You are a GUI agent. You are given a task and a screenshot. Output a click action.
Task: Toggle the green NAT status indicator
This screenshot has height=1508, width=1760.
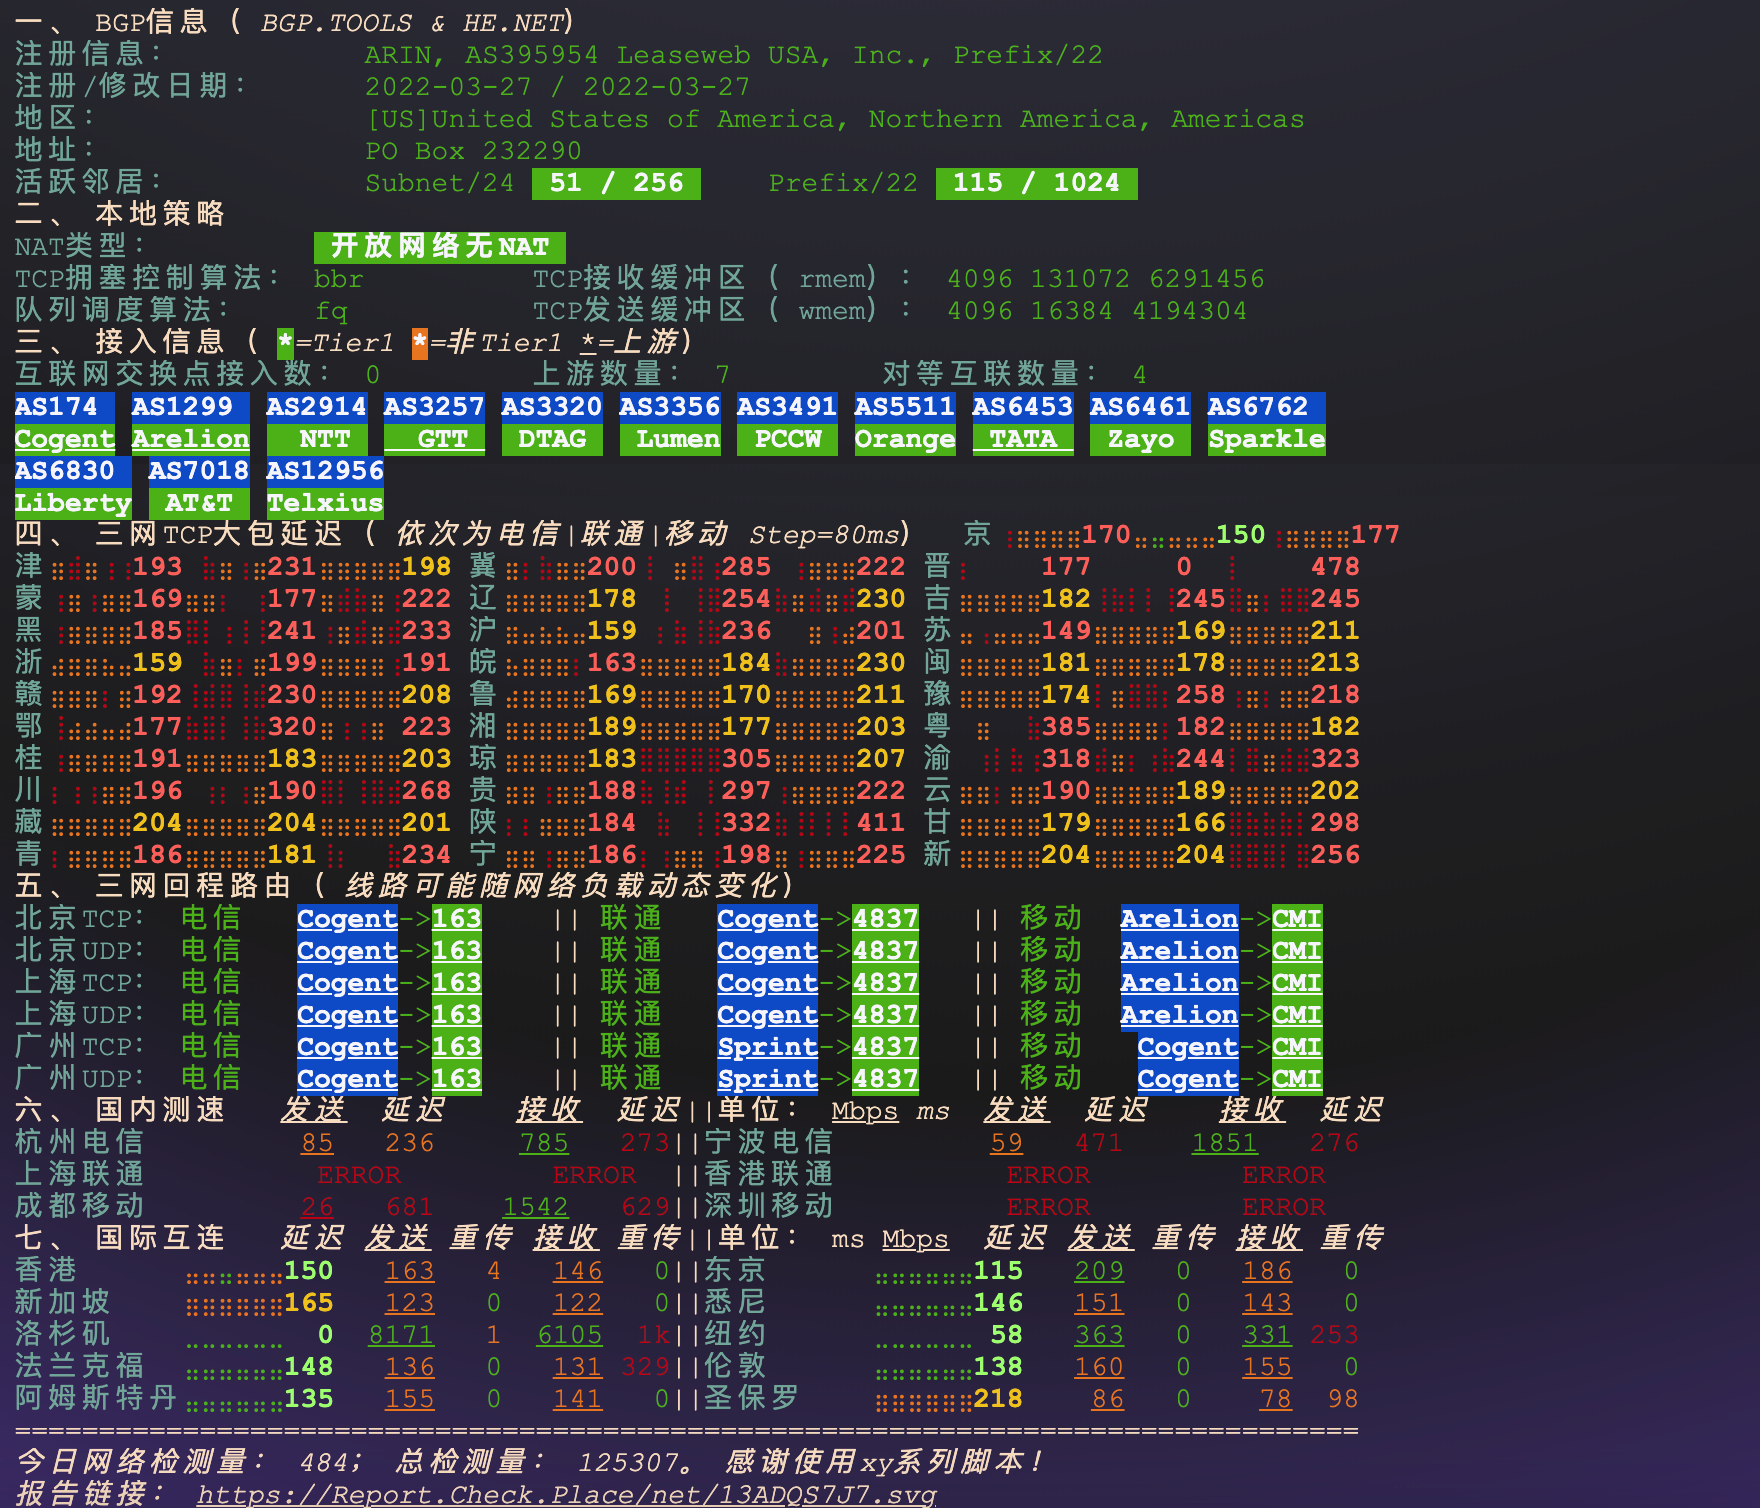pos(440,246)
